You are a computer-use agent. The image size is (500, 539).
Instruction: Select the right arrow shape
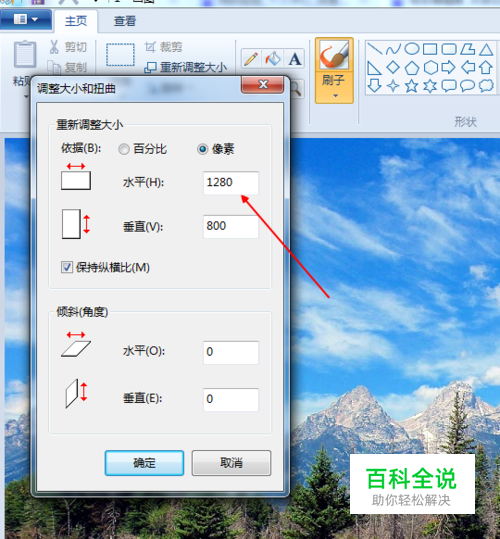[x=448, y=67]
